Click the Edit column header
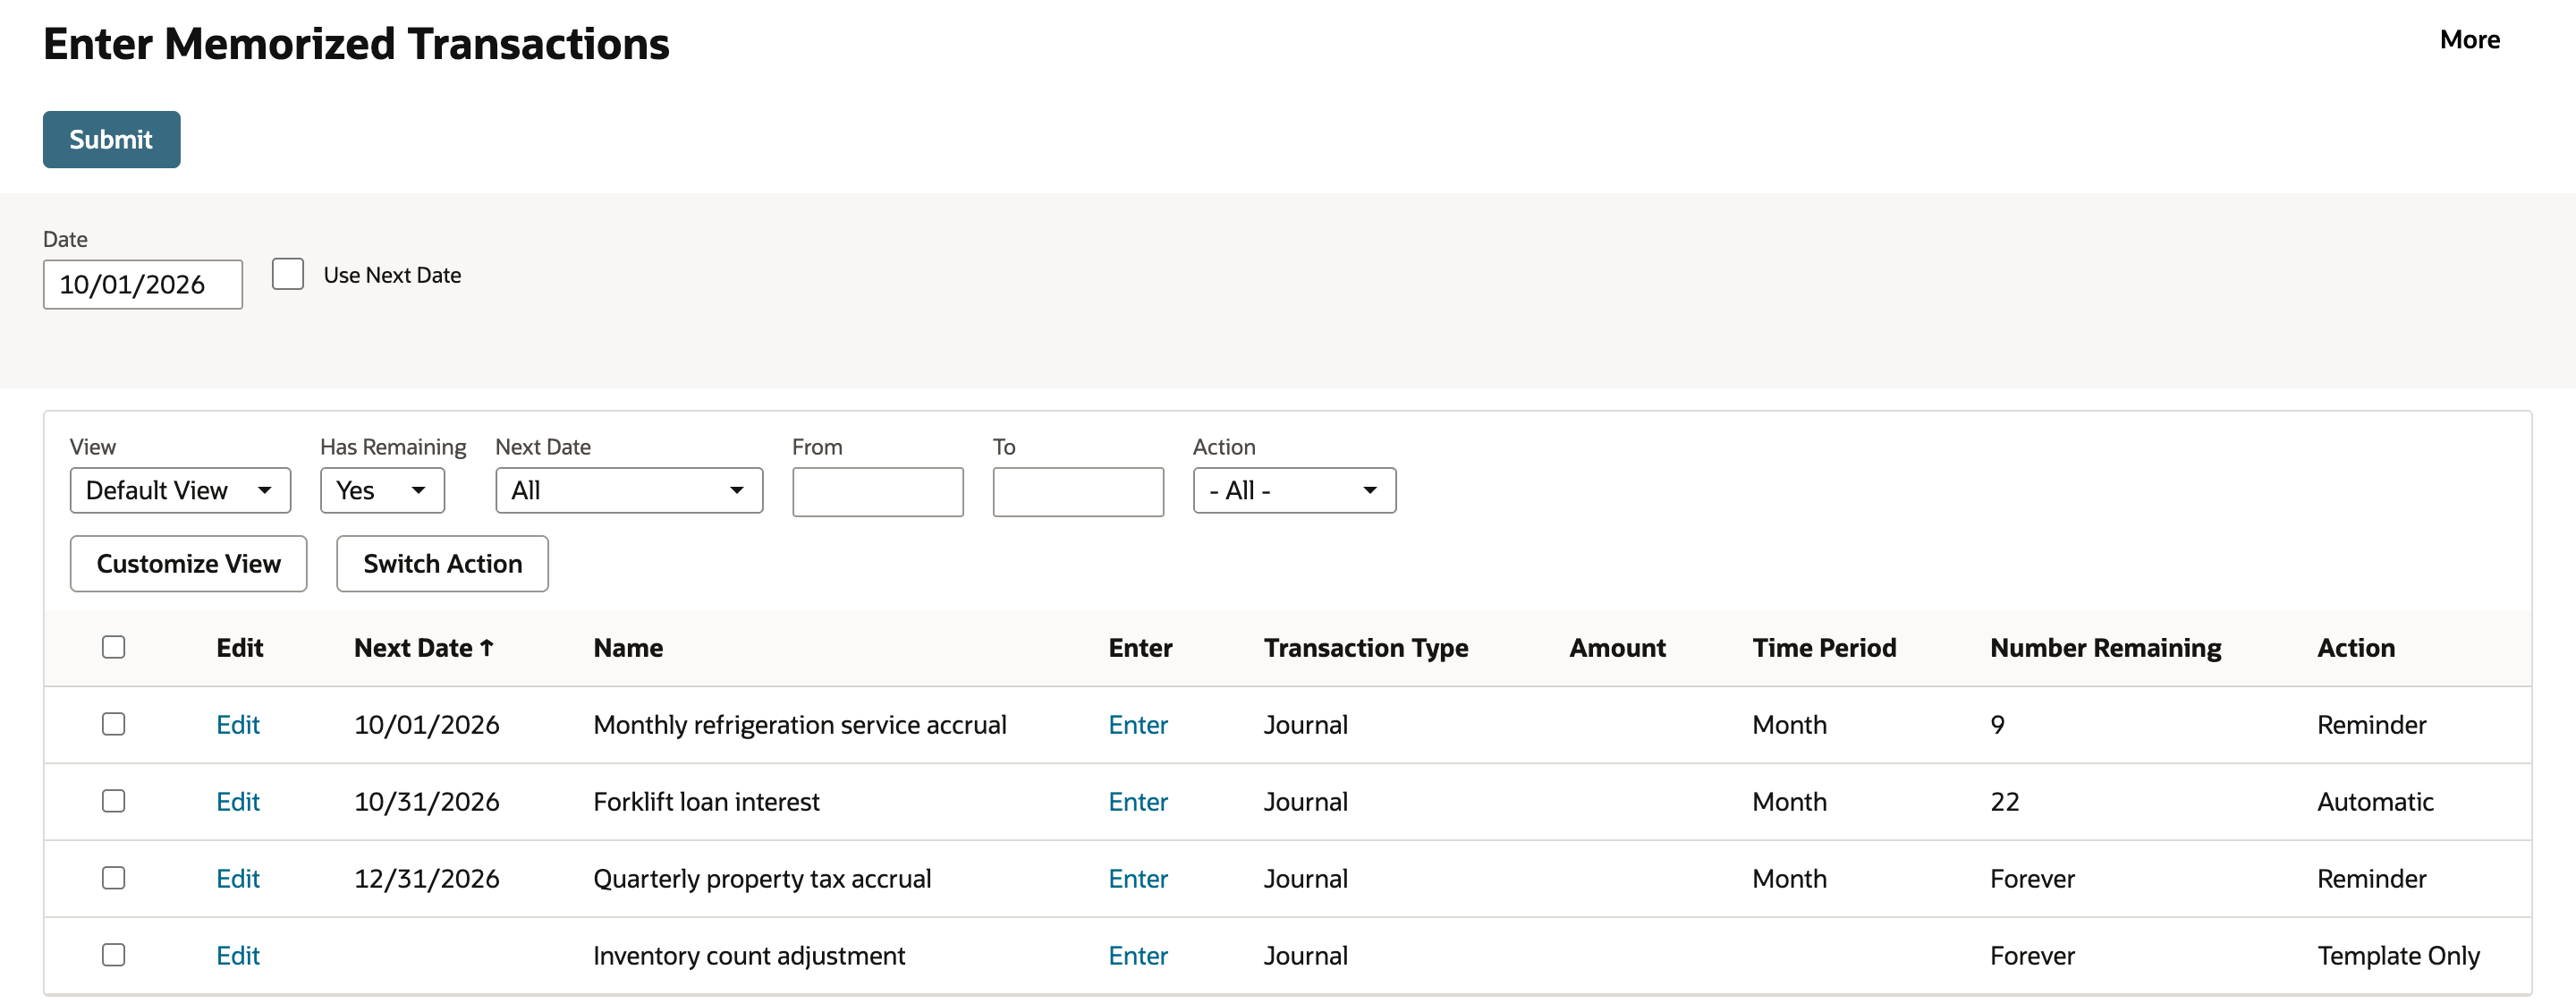Image resolution: width=2576 pixels, height=1004 pixels. pyautogui.click(x=239, y=648)
